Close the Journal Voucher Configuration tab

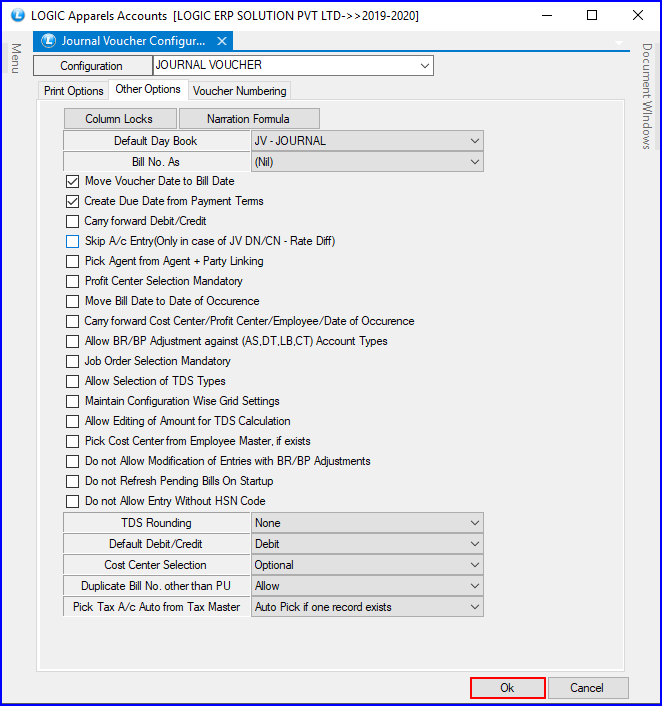point(222,41)
